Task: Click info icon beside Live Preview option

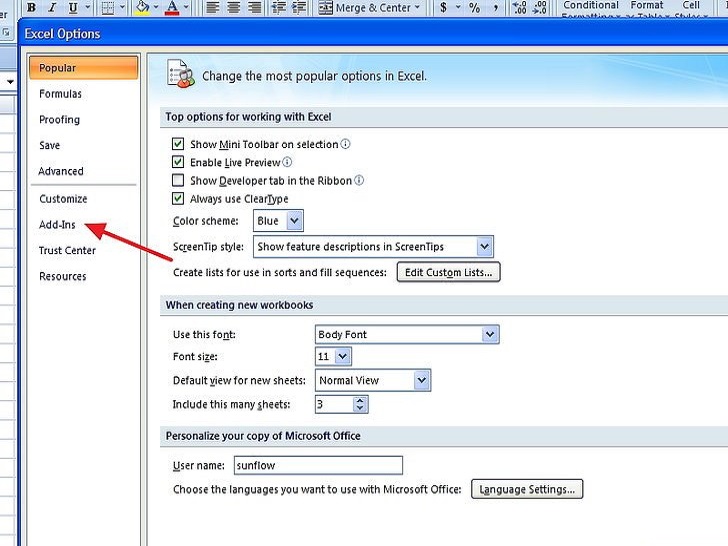Action: click(x=287, y=162)
